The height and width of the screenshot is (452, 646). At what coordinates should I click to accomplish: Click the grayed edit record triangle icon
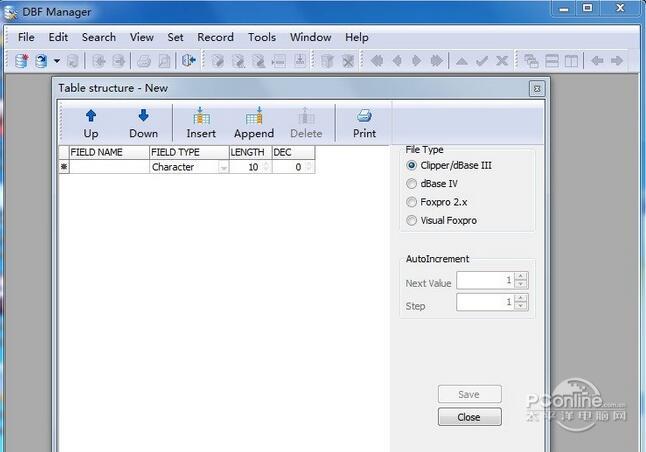pyautogui.click(x=461, y=61)
